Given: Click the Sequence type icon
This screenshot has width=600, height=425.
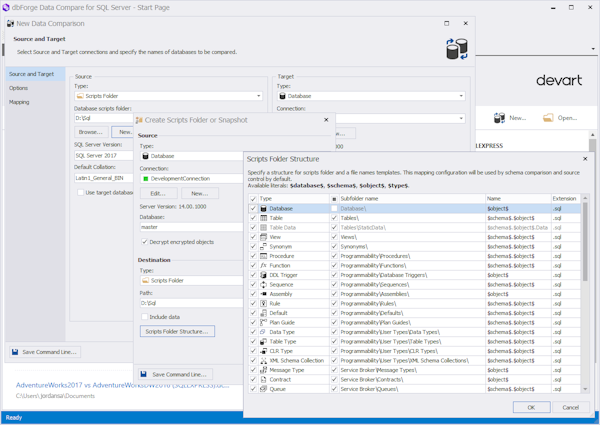Looking at the screenshot, I should click(263, 285).
